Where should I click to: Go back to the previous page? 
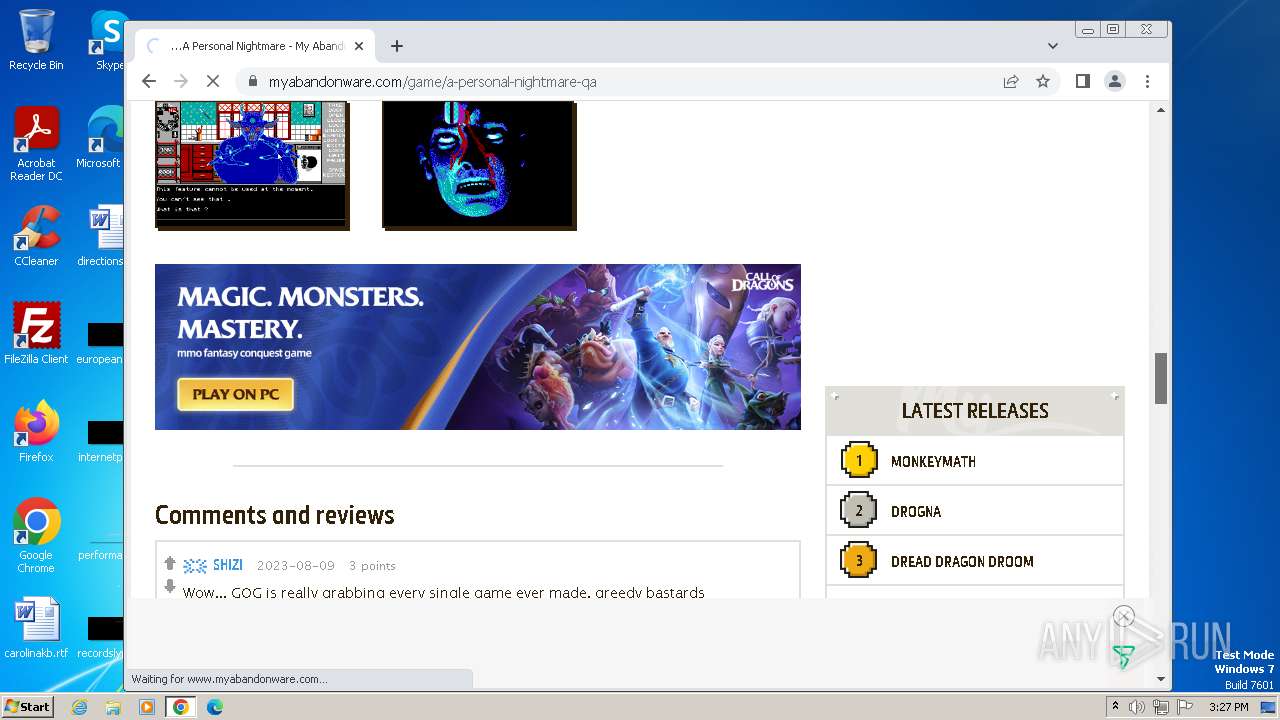click(149, 81)
